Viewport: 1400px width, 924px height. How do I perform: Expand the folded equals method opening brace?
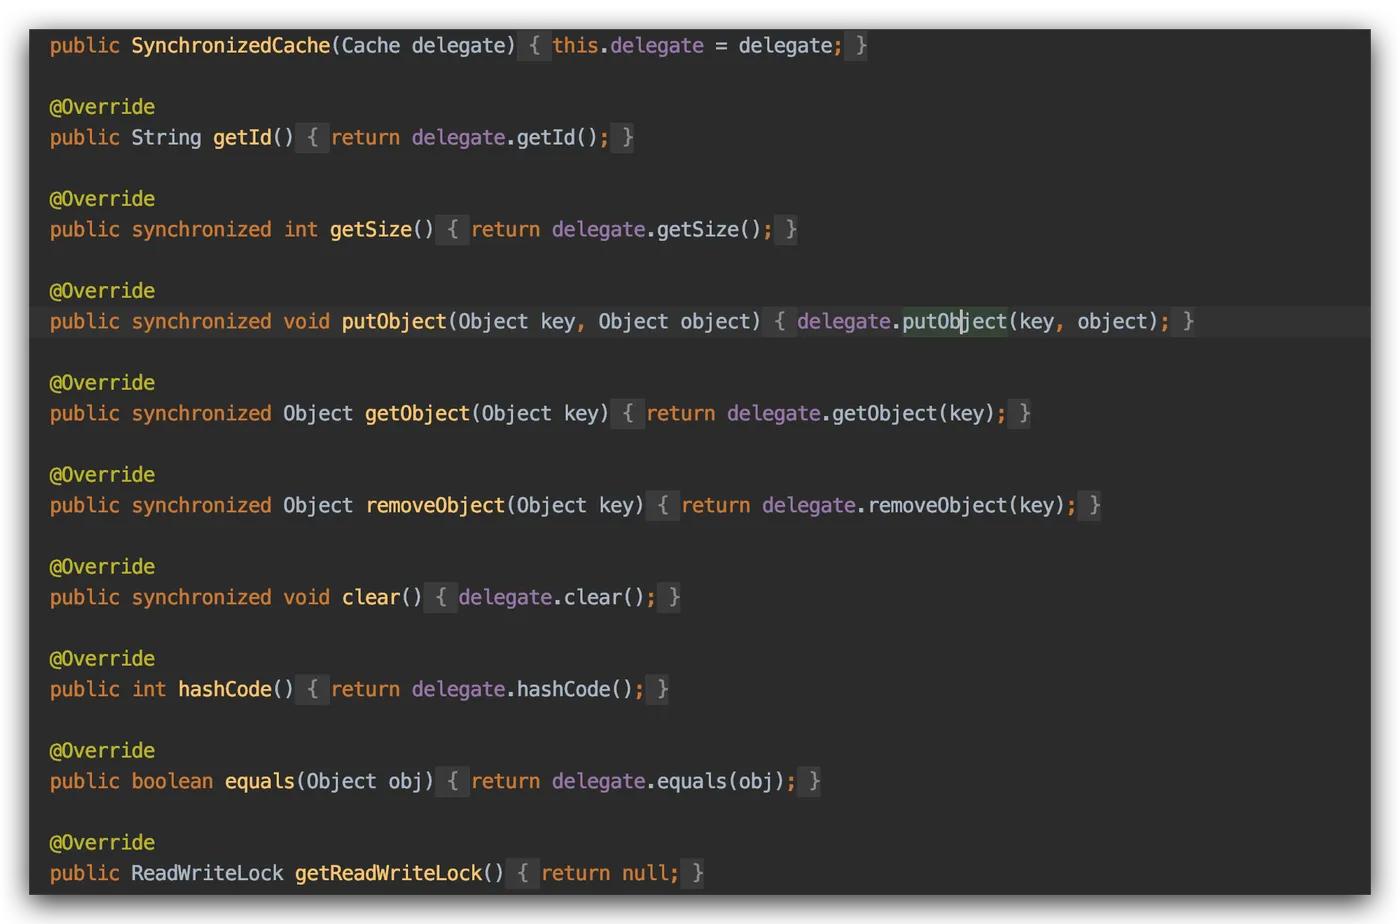click(453, 782)
